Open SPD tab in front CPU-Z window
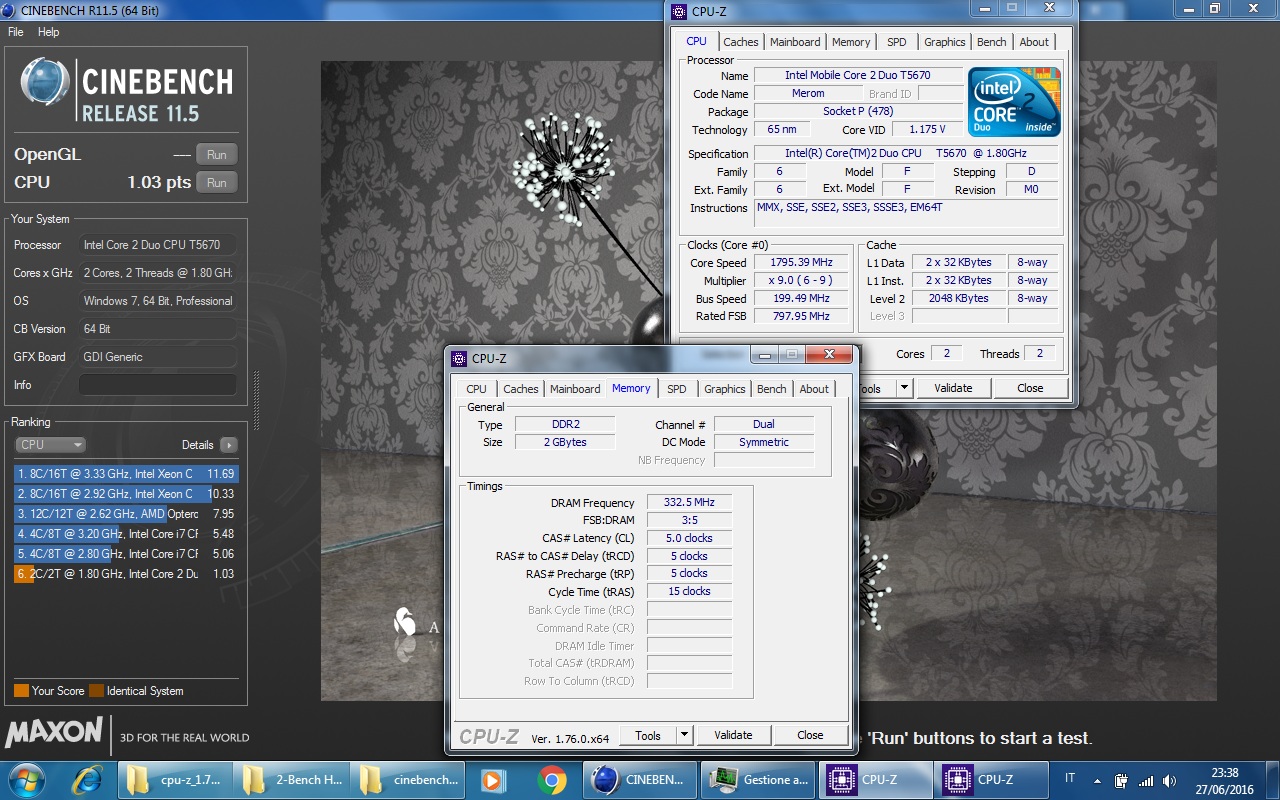 tap(677, 389)
